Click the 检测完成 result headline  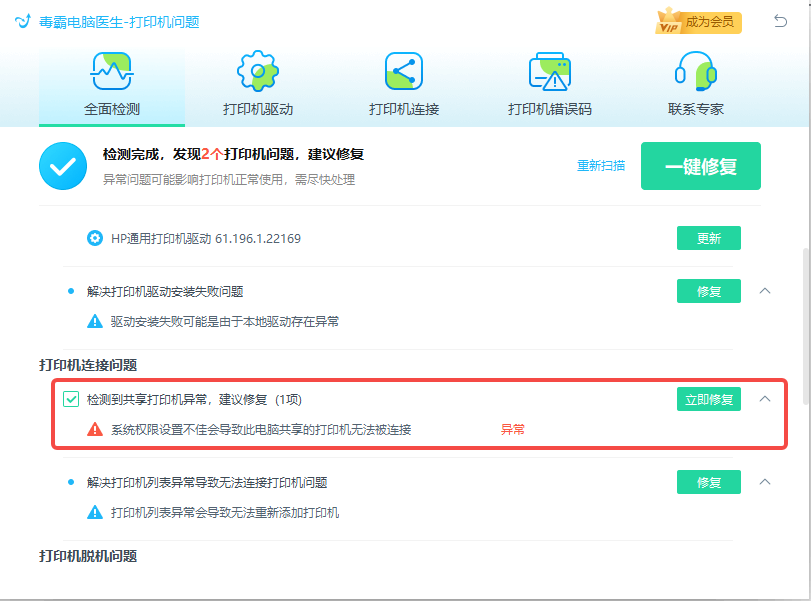[x=233, y=154]
